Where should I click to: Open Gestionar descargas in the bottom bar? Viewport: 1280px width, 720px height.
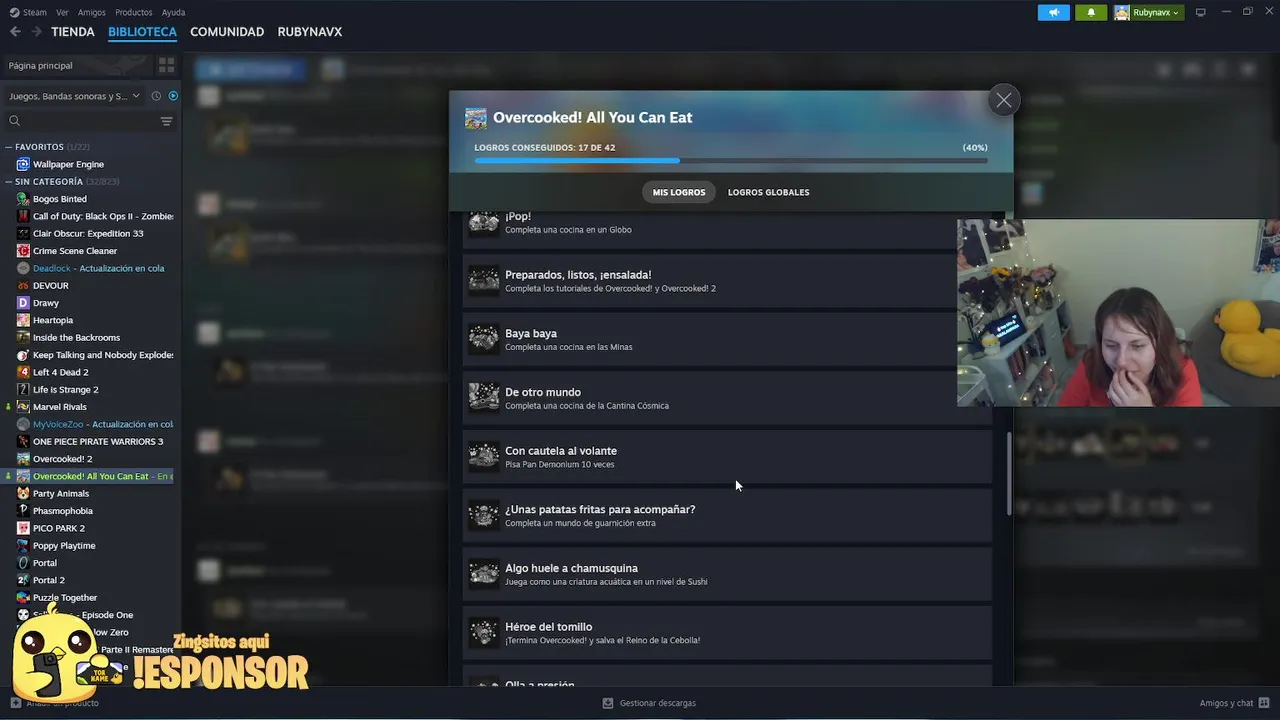(649, 703)
